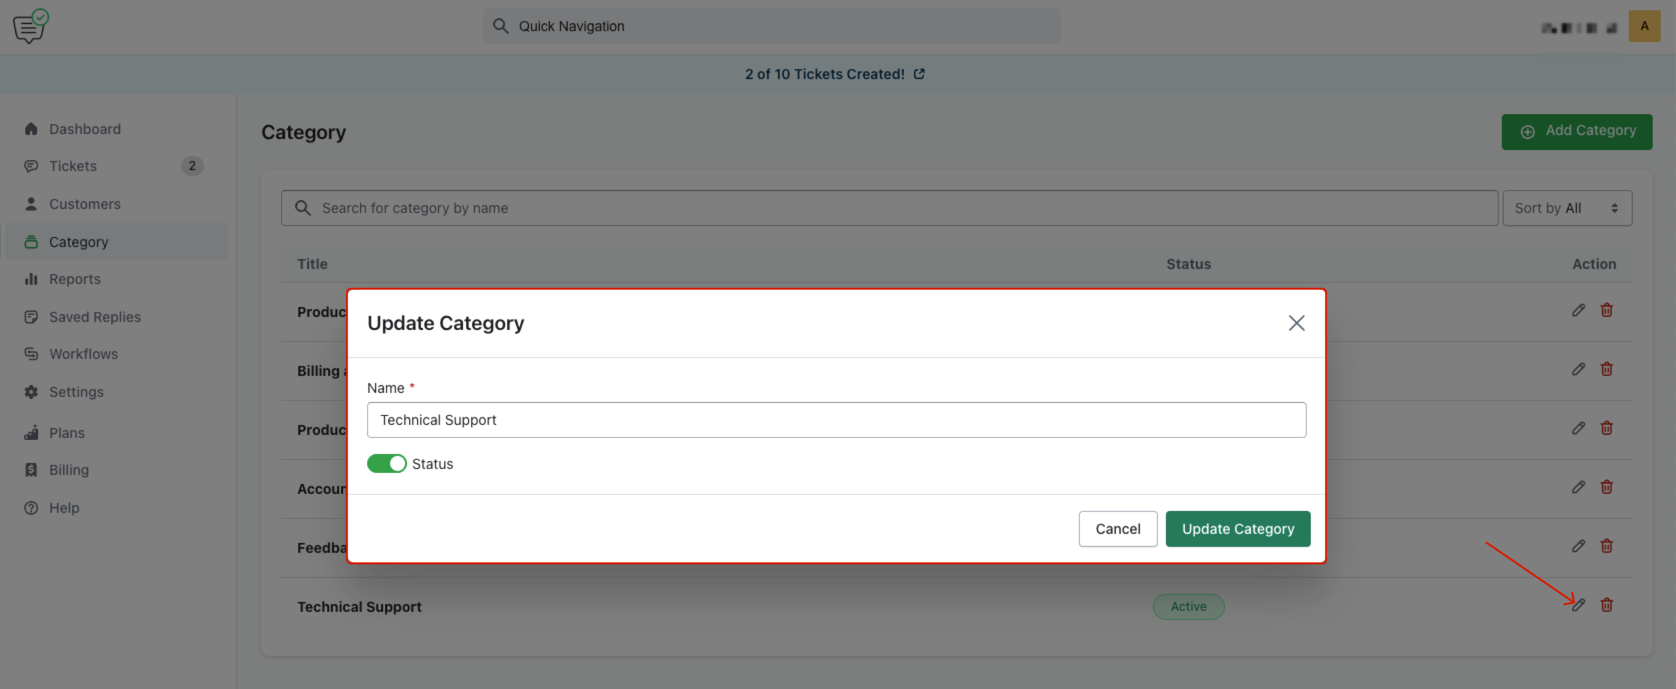Open the Sort by All dropdown

pos(1566,208)
